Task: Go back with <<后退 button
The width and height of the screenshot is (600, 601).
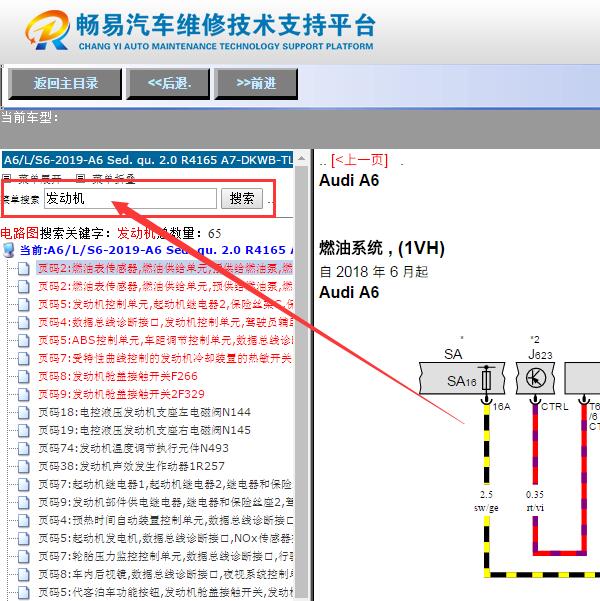Action: (168, 84)
